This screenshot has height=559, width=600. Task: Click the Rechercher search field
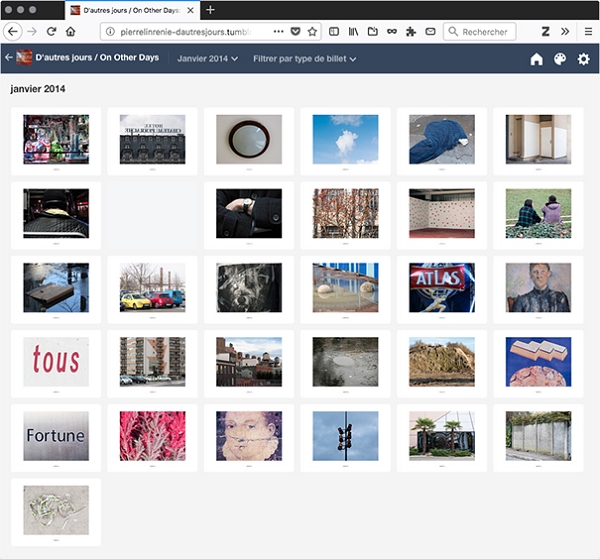(485, 31)
